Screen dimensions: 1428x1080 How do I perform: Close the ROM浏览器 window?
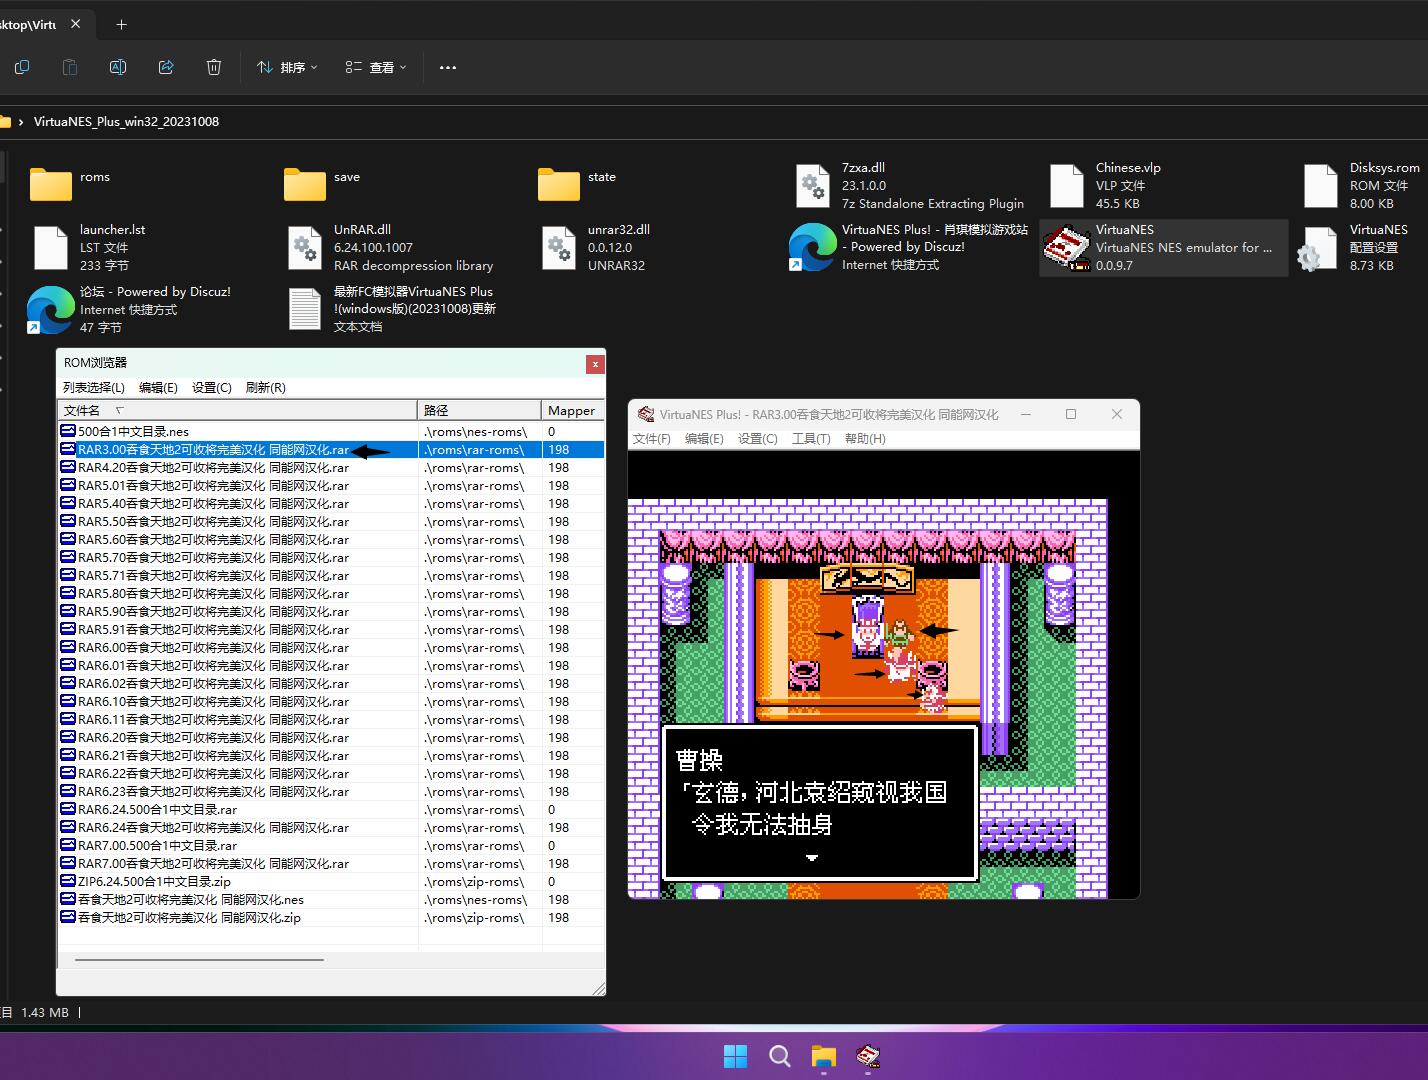[595, 364]
